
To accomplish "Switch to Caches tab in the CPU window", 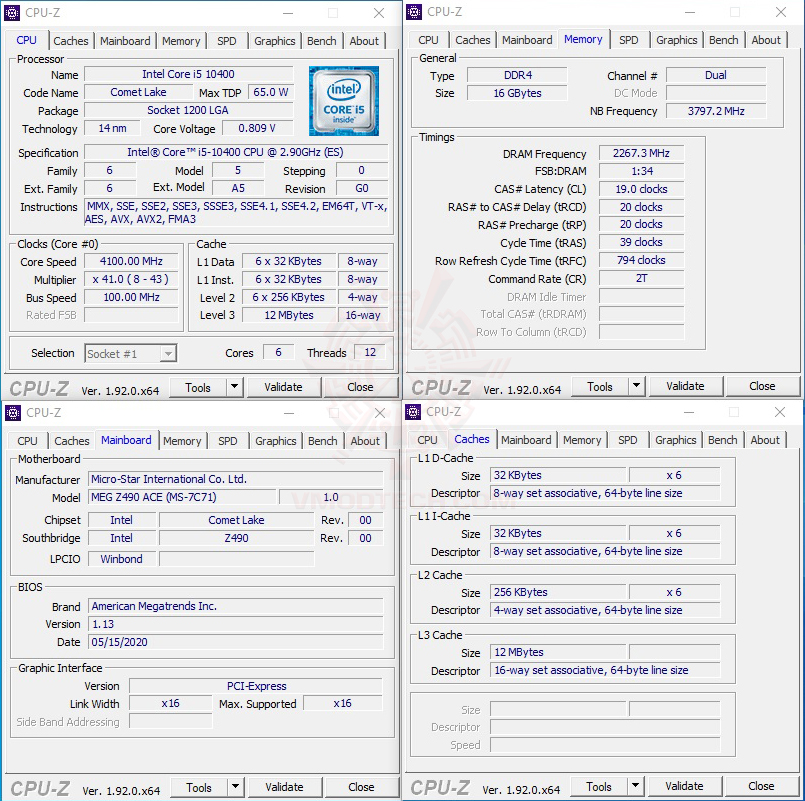I will (x=71, y=41).
